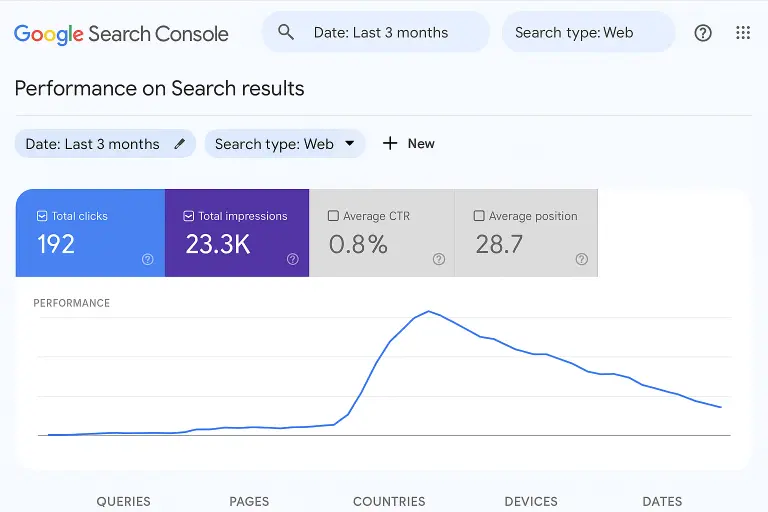Open help icon on Total clicks card
Image resolution: width=768 pixels, height=512 pixels.
[147, 259]
